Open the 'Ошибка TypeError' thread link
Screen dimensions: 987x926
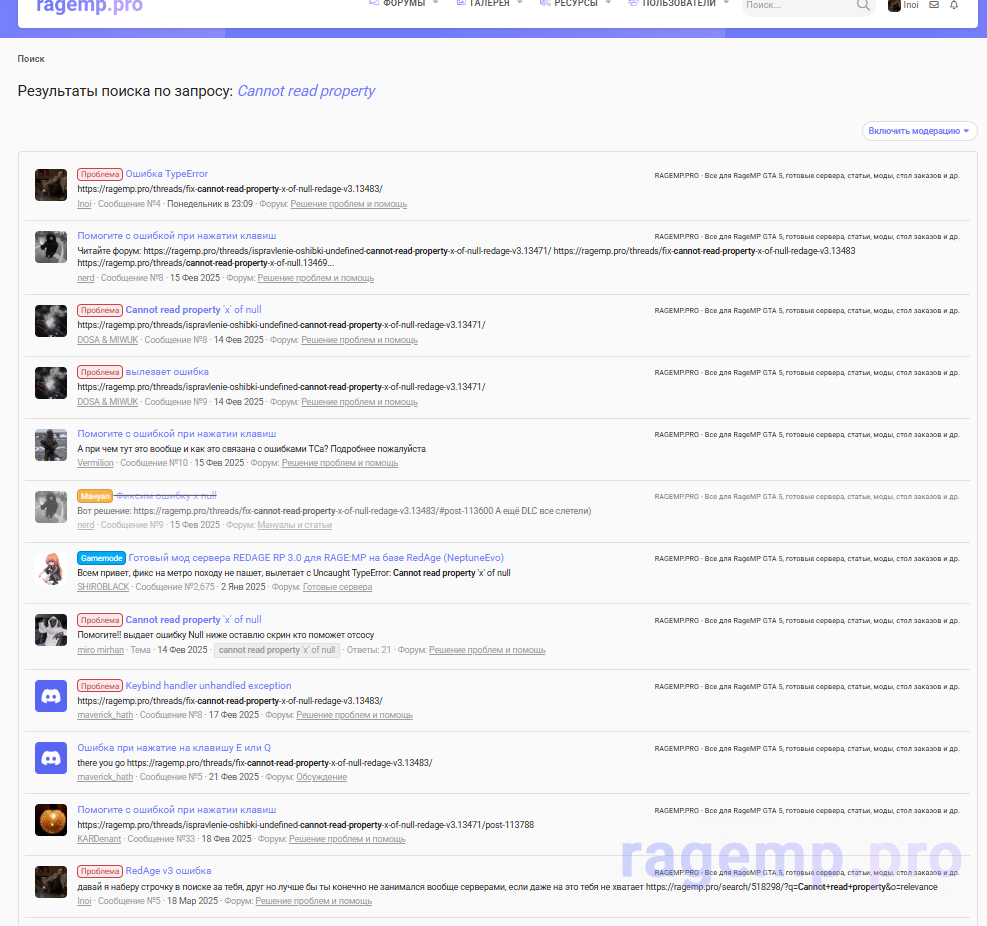click(166, 174)
